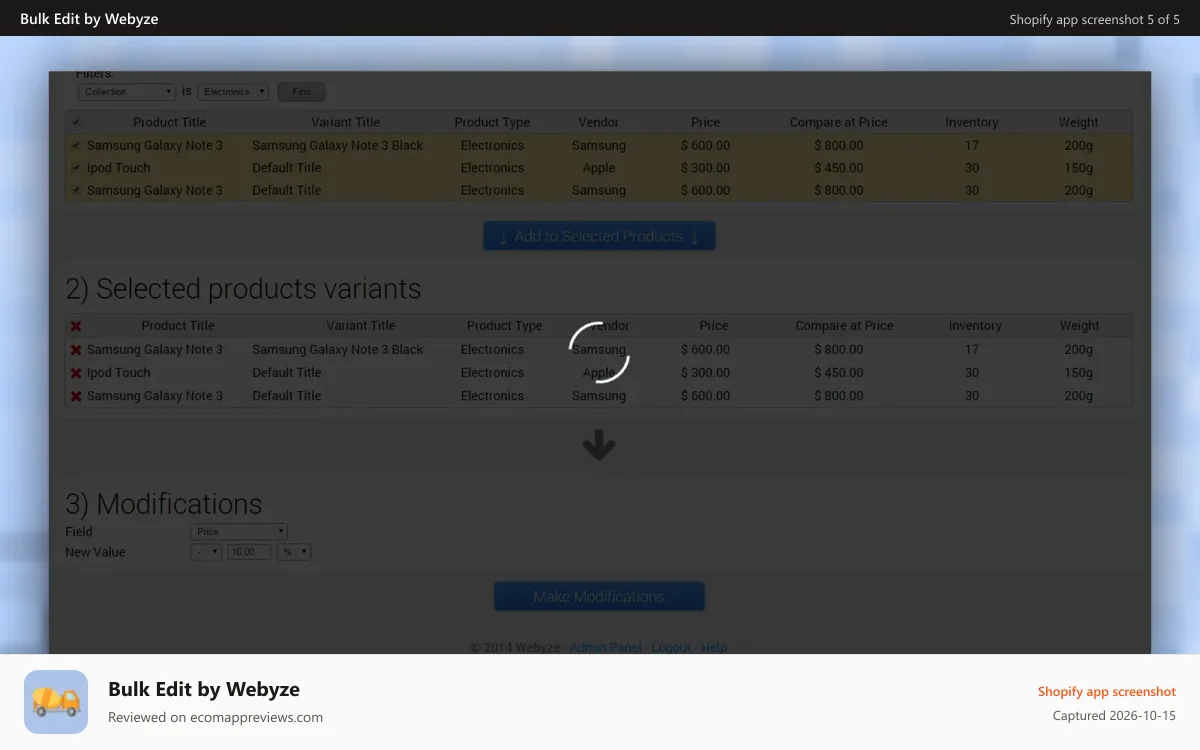Click the Logout footer link
Image resolution: width=1200 pixels, height=750 pixels.
point(671,647)
